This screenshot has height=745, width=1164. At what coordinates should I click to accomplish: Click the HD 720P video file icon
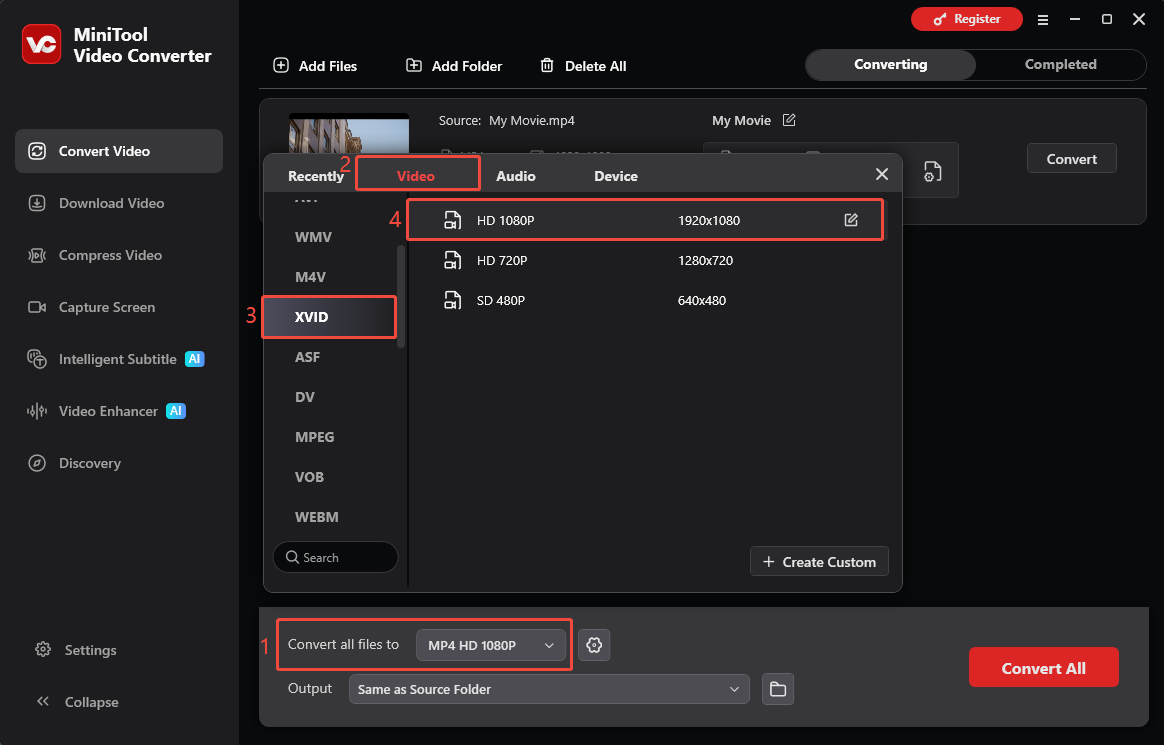pos(452,260)
